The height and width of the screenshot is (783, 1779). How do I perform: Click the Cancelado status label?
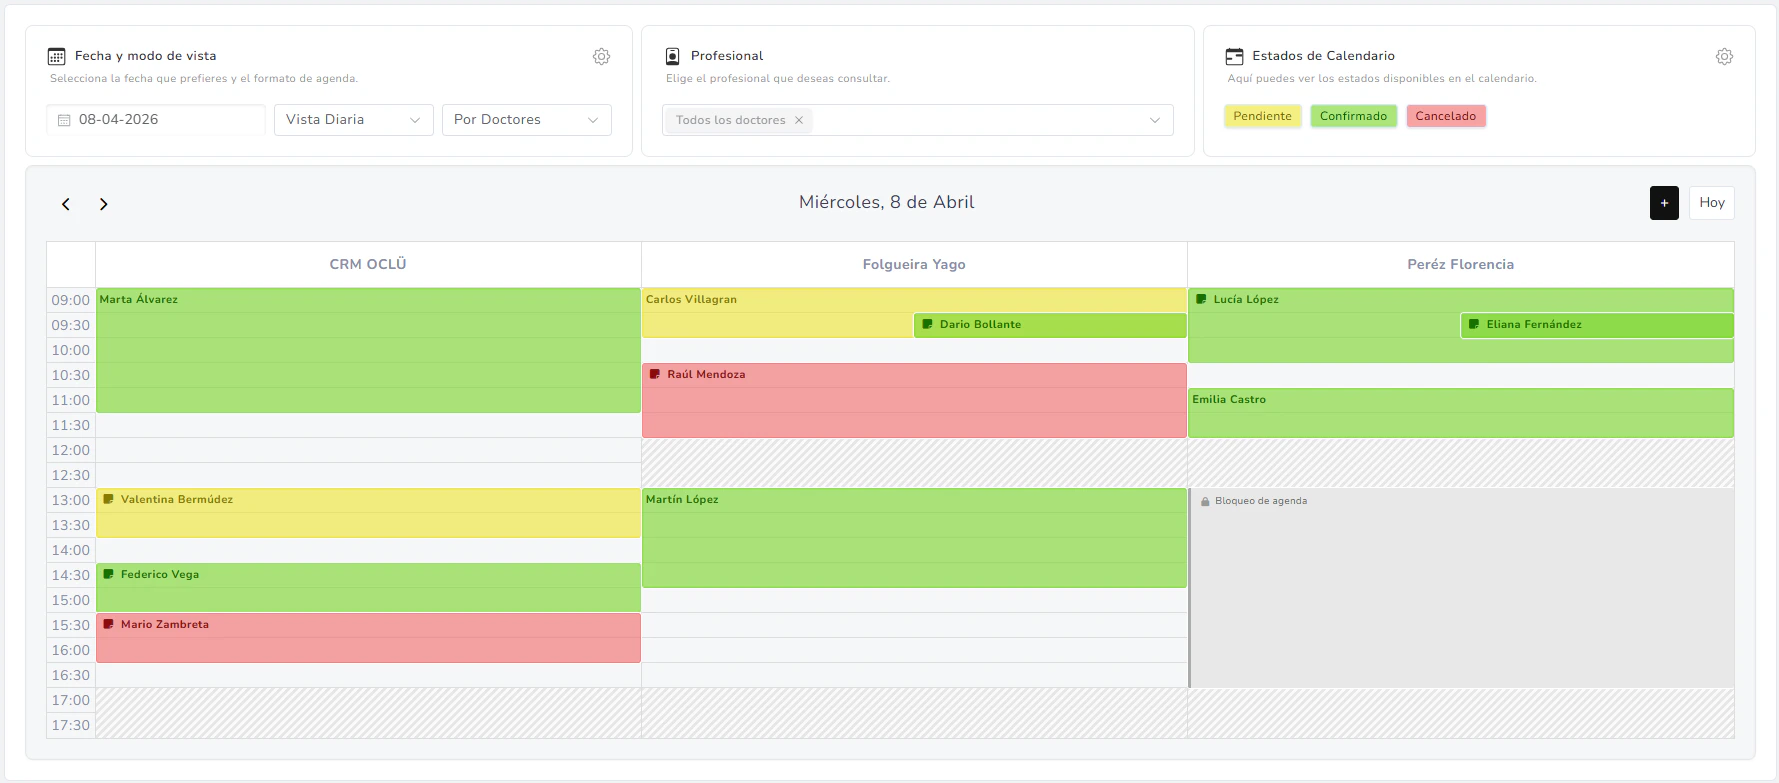click(x=1445, y=116)
